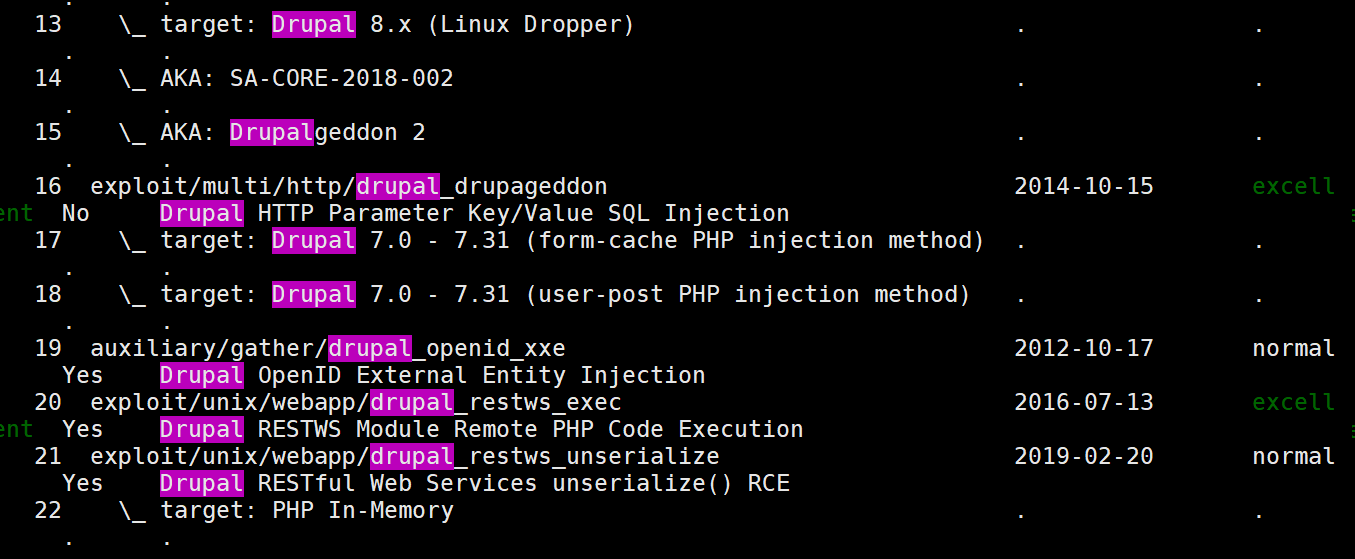Click the green 'excell' rank on row 16
Image resolution: width=1355 pixels, height=559 pixels.
[1294, 186]
